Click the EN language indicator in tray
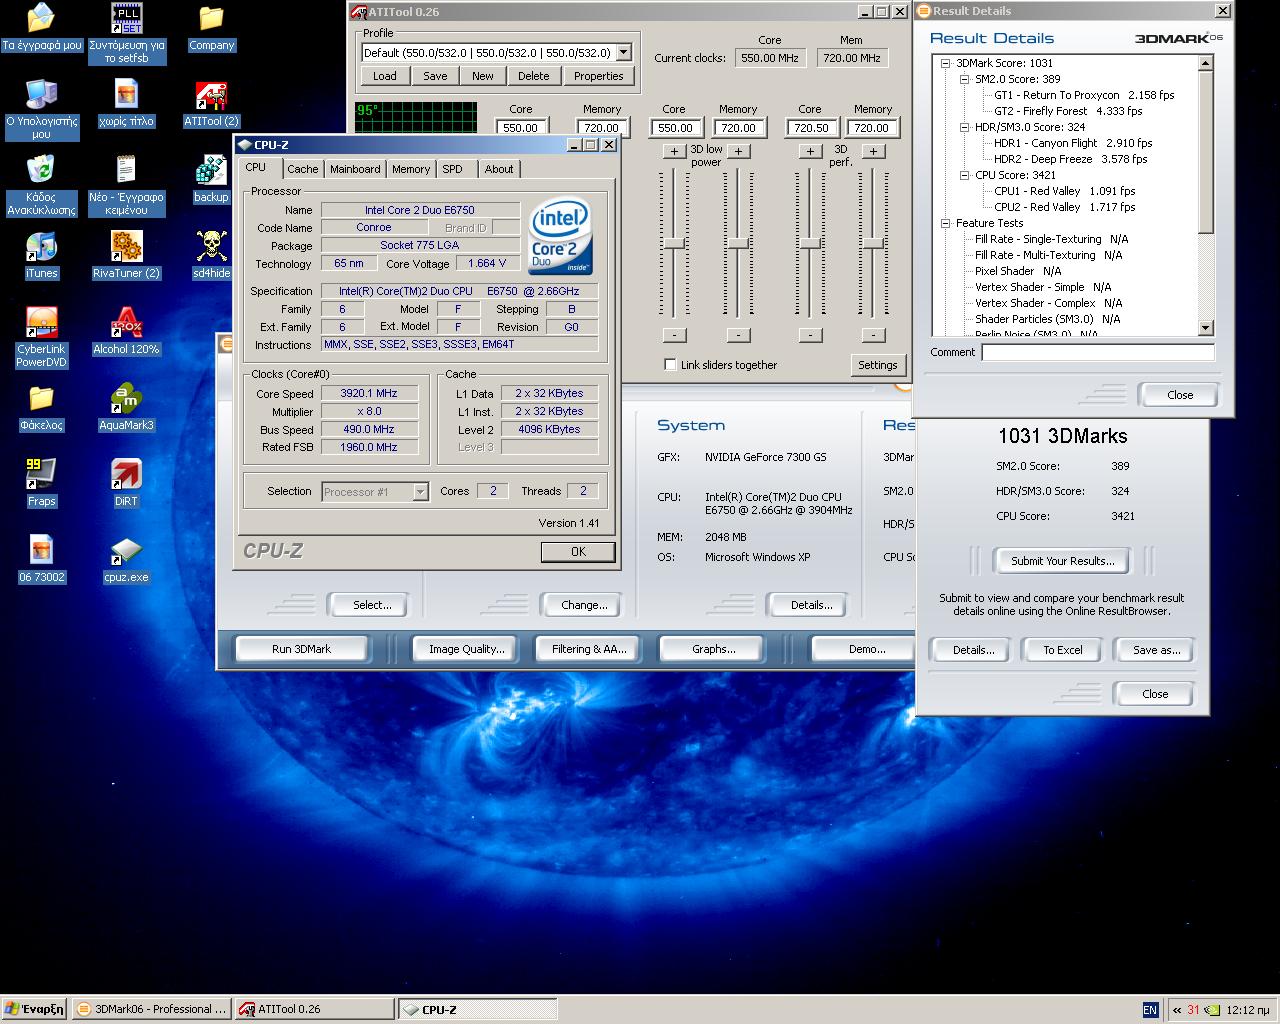This screenshot has width=1280, height=1024. tap(1150, 1010)
